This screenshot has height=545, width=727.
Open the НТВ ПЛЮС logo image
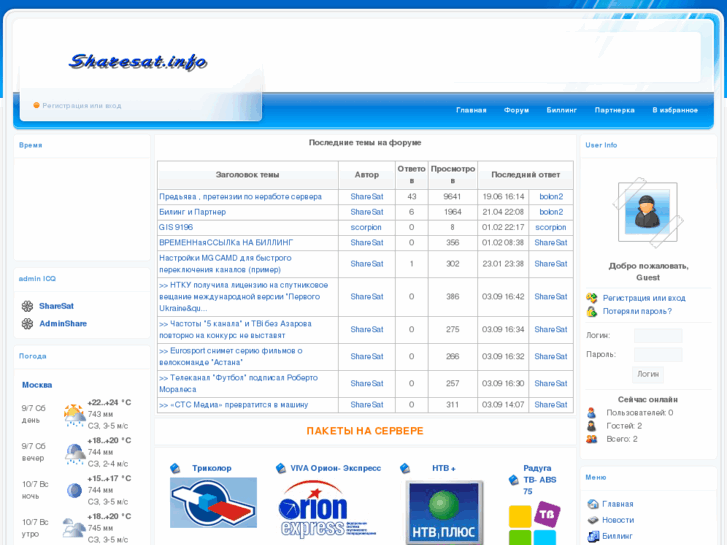[x=444, y=513]
